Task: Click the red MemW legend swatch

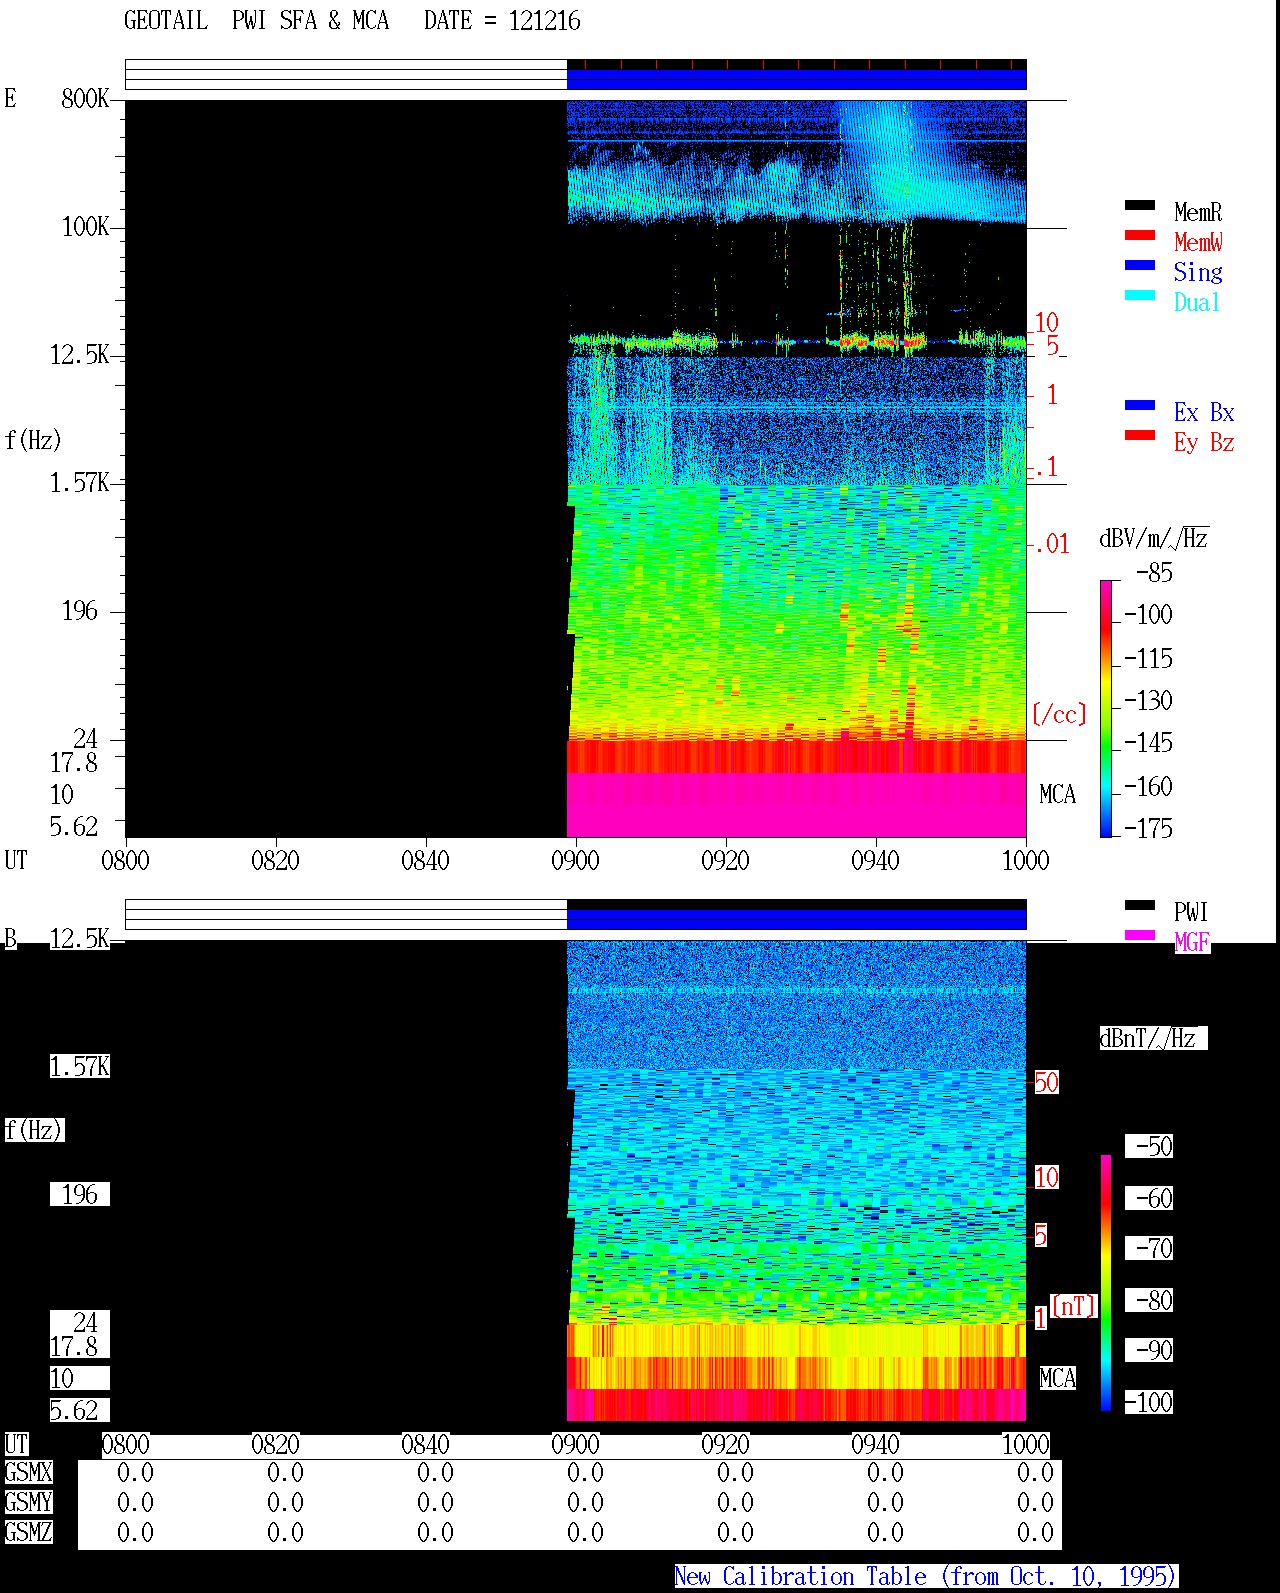Action: (1139, 235)
